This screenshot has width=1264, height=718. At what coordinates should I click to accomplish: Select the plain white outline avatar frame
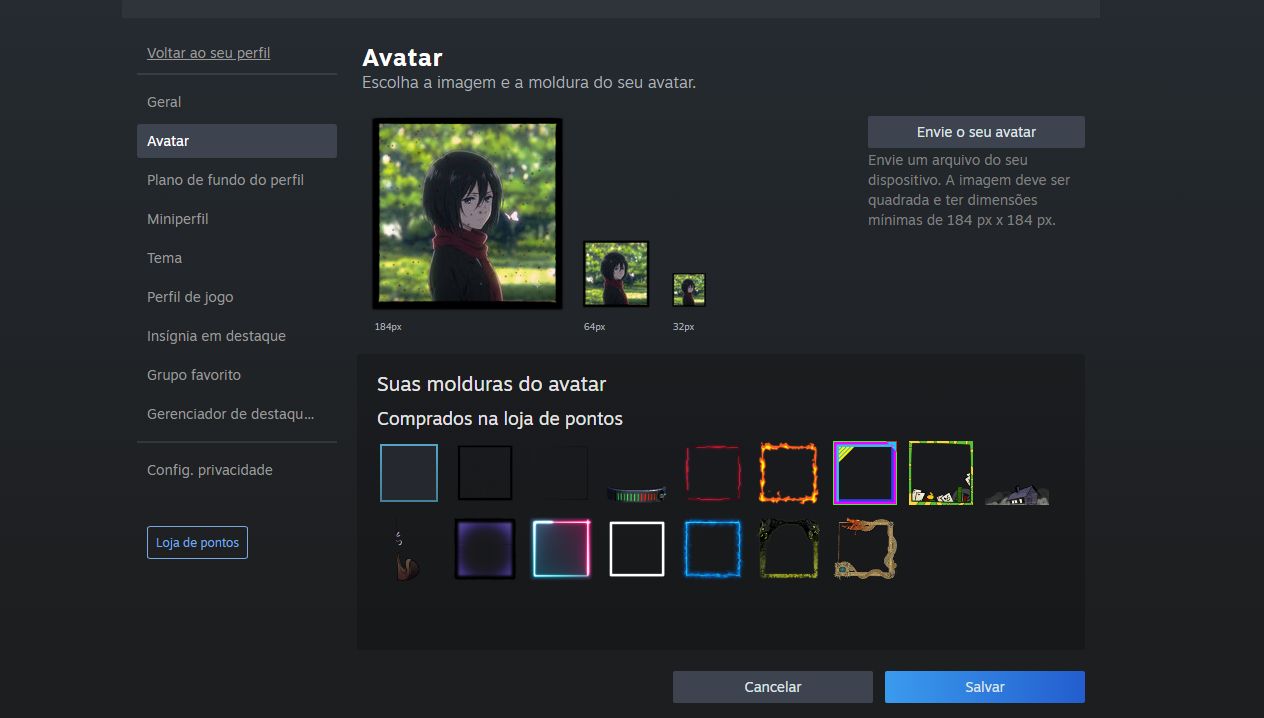point(637,549)
